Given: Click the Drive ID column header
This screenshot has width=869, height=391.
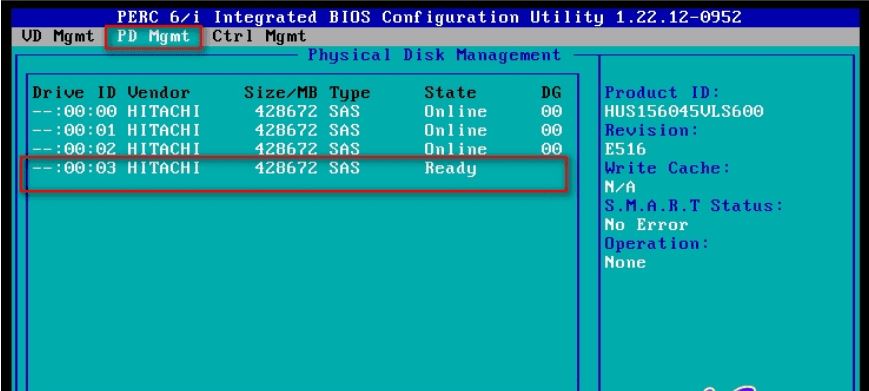Looking at the screenshot, I should click(74, 92).
